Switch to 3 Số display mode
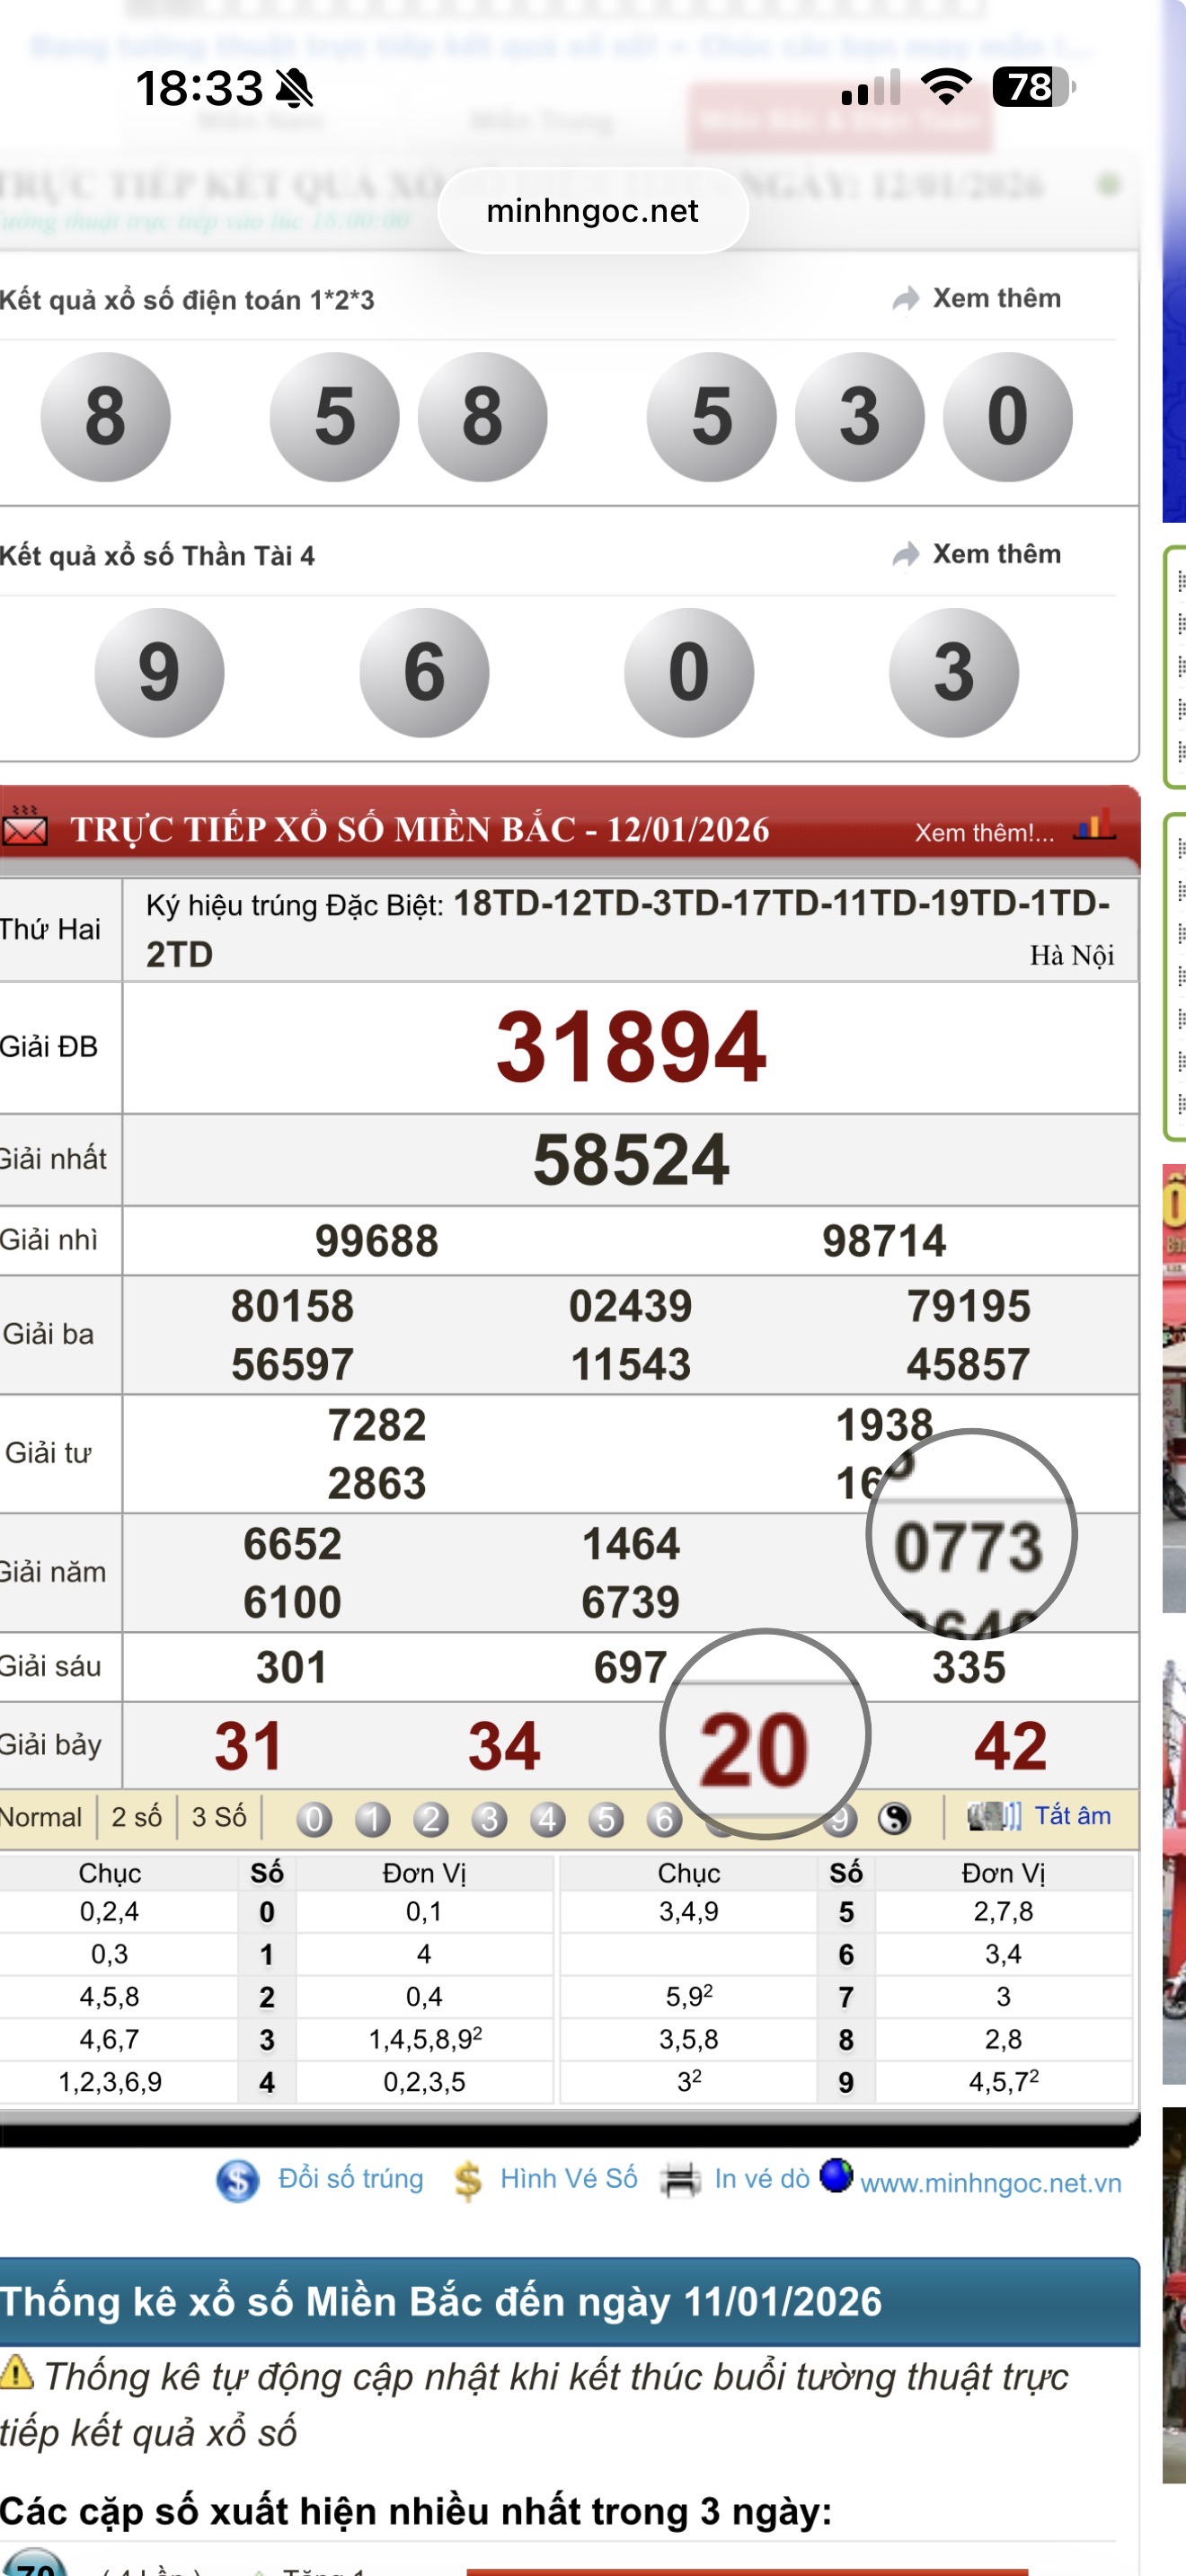 point(219,1817)
